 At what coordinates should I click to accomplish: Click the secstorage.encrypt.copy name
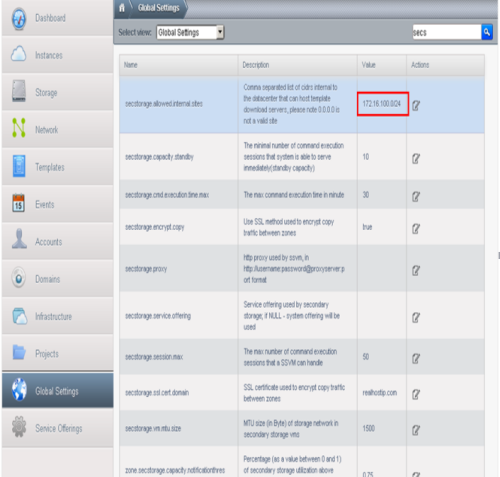click(154, 227)
